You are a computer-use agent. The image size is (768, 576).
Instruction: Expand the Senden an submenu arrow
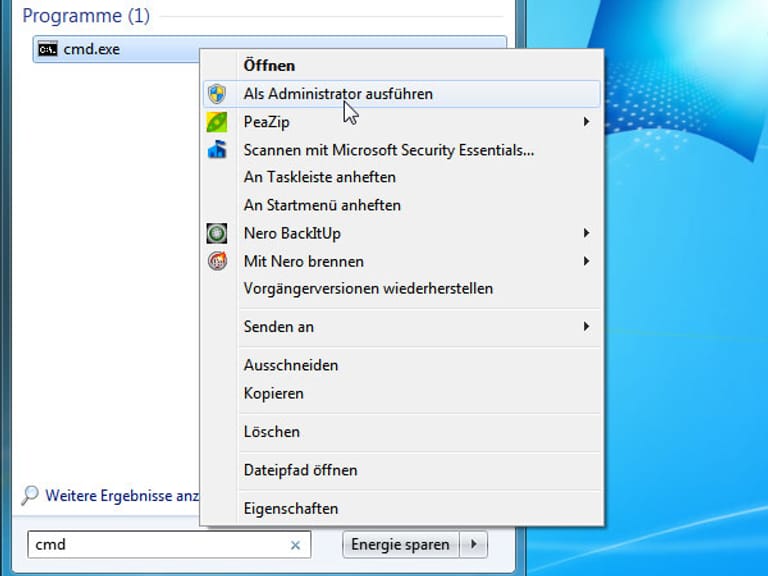pyautogui.click(x=586, y=326)
